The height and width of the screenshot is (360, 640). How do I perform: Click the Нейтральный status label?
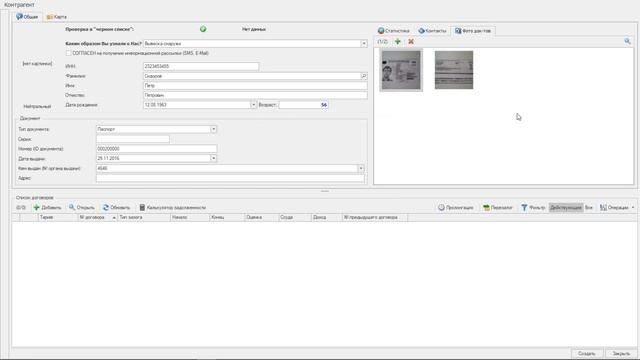tap(37, 107)
